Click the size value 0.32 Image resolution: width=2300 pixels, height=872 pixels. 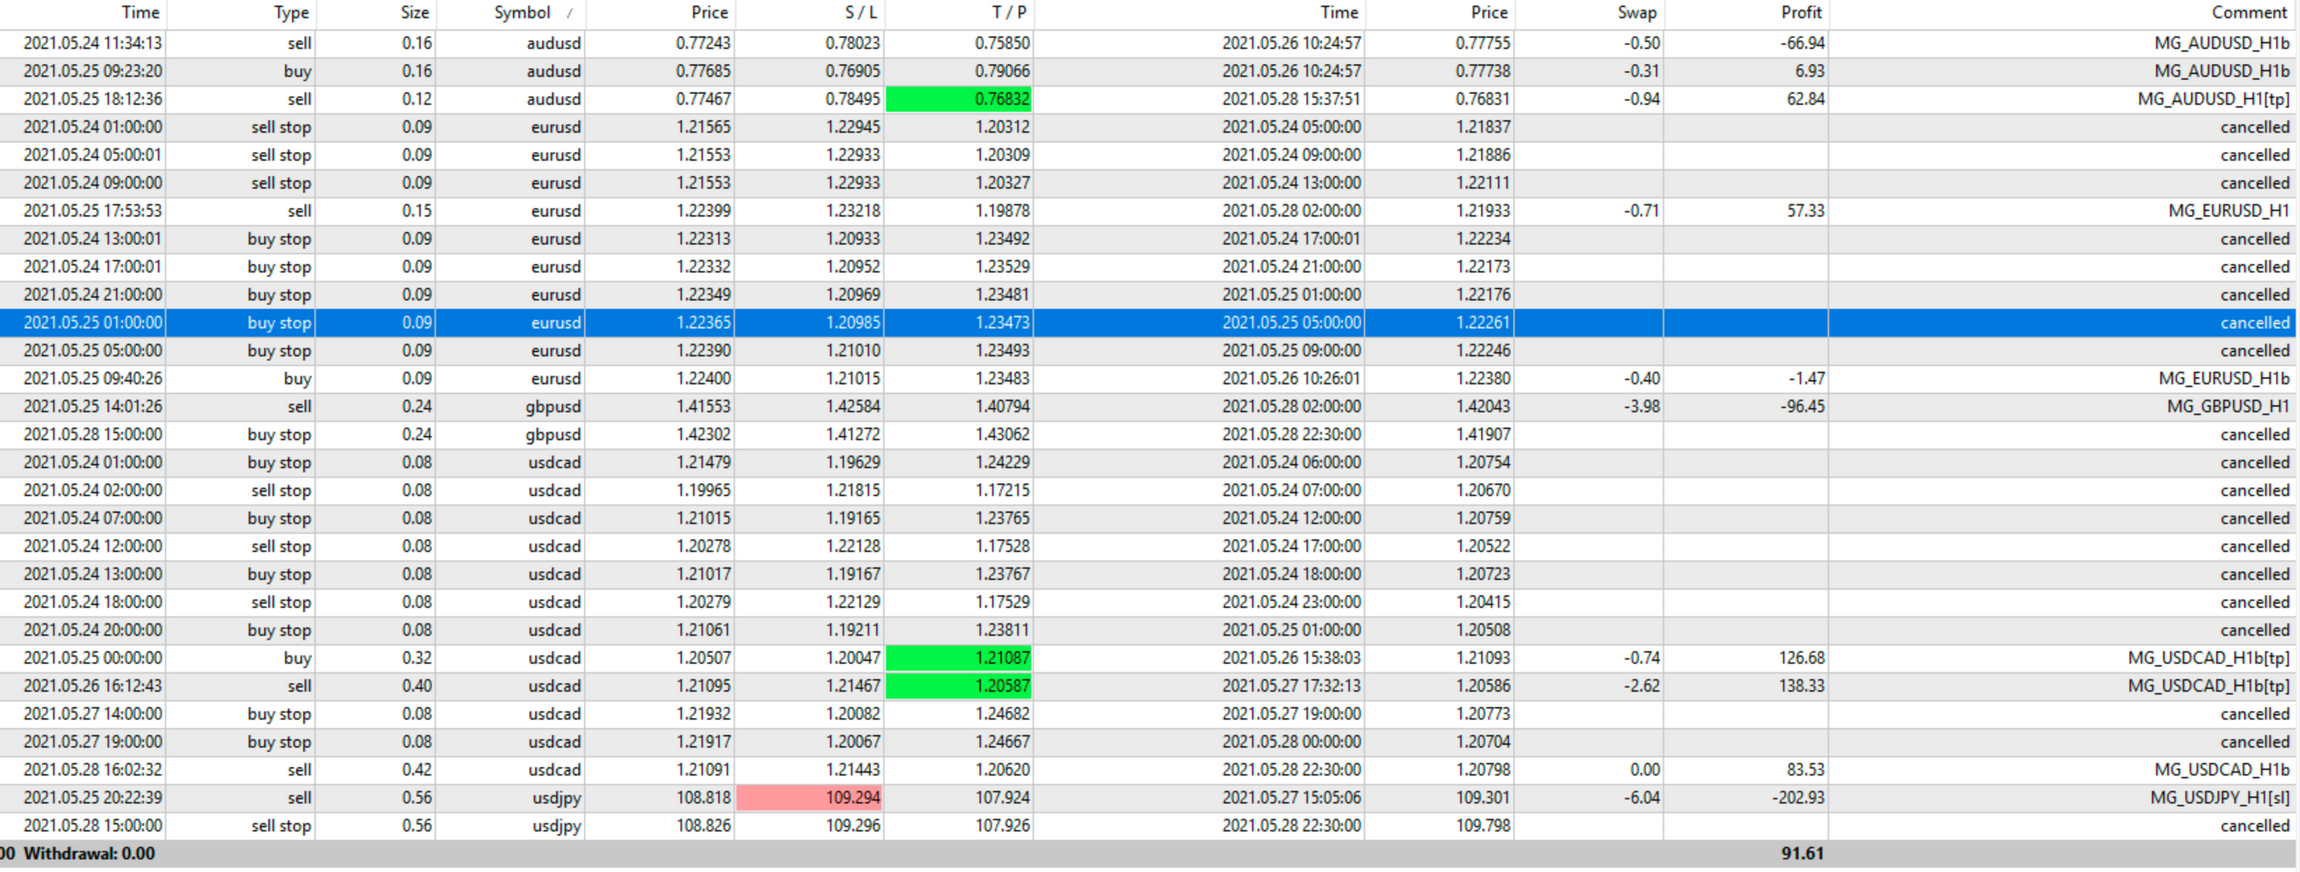pos(417,658)
